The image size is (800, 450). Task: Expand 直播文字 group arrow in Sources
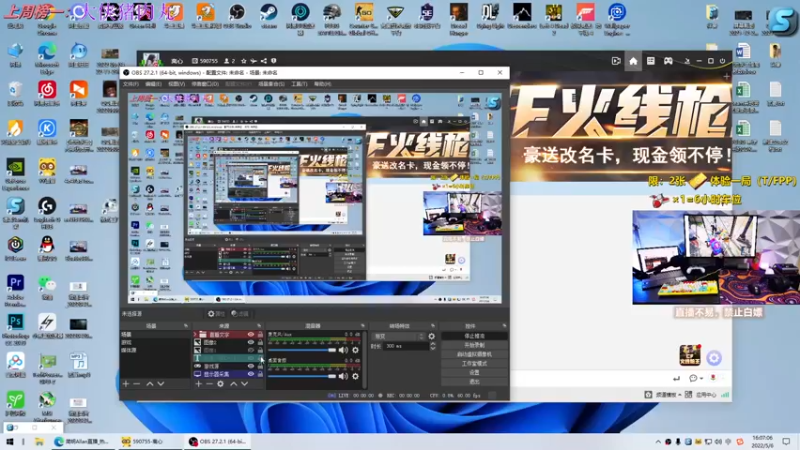pos(195,335)
